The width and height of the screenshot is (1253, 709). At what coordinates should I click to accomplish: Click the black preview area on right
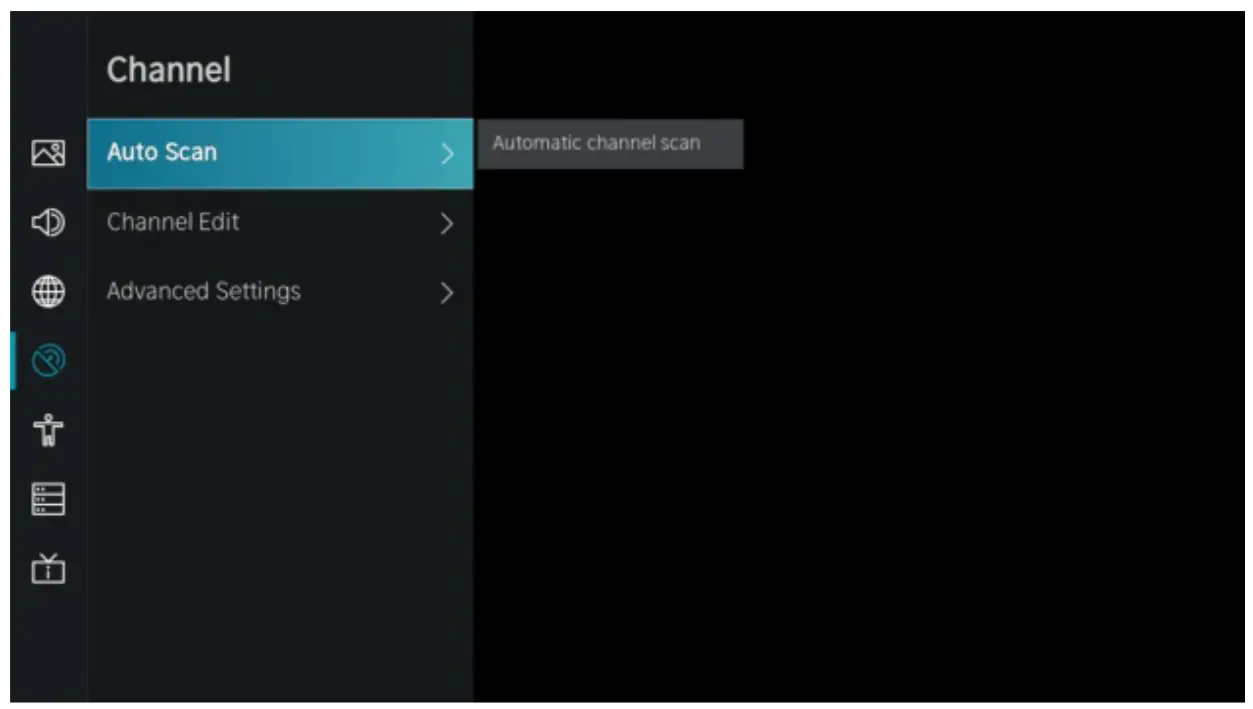[x=860, y=420]
